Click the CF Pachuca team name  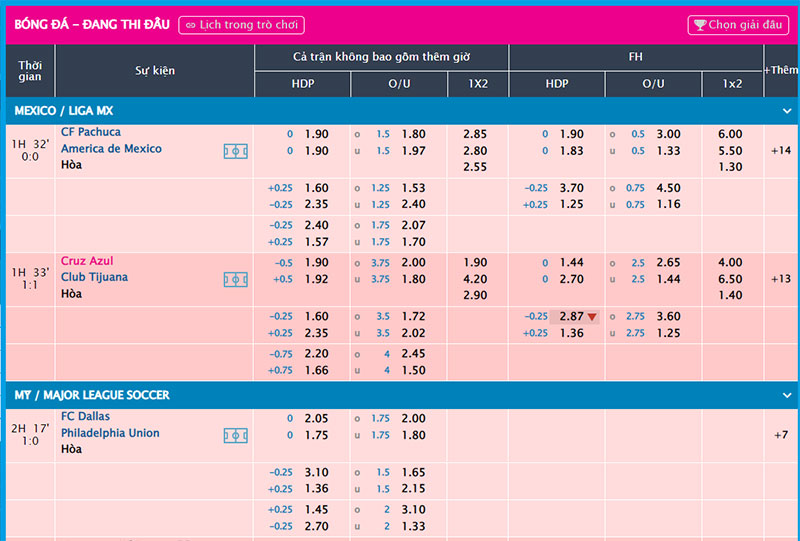click(91, 132)
